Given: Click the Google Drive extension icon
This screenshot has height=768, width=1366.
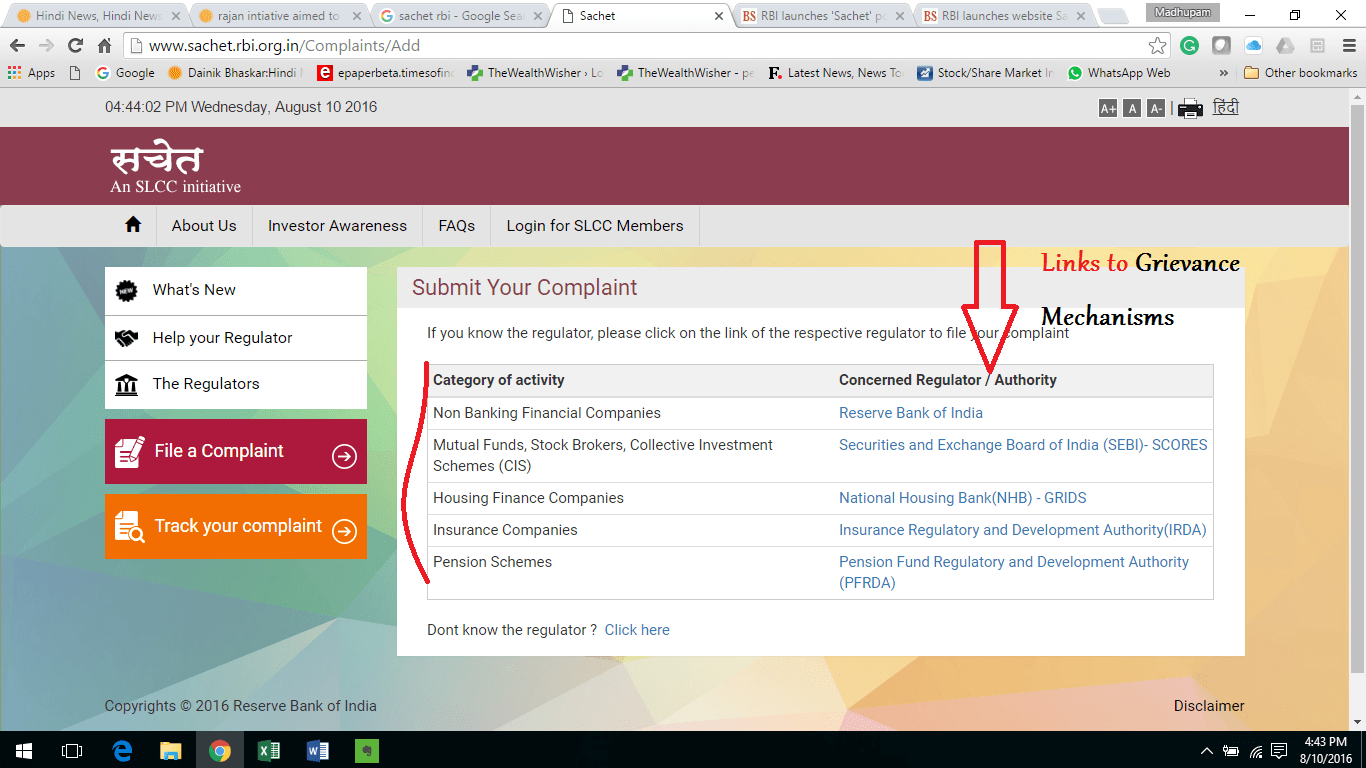Looking at the screenshot, I should [x=1285, y=46].
